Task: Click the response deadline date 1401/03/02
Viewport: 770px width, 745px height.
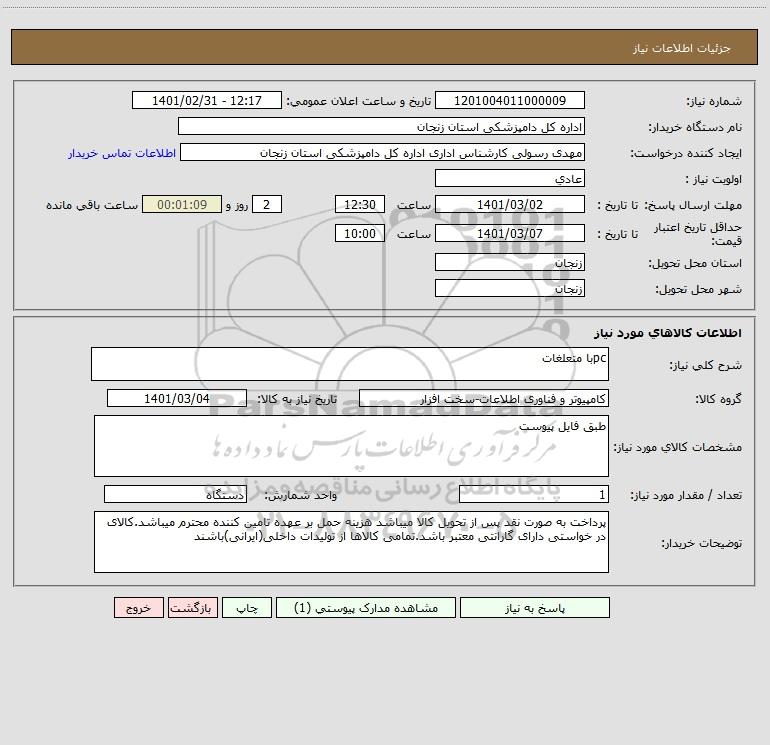Action: click(510, 204)
